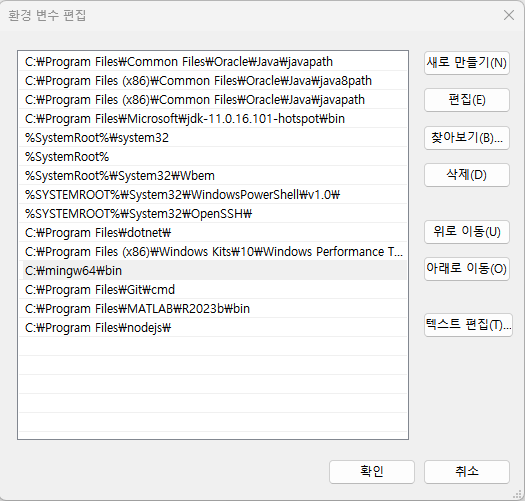Screen dimensions: 525x501
Task: Select the WindowsPowerShell\v1.0\ path entry
Action: tap(213, 195)
